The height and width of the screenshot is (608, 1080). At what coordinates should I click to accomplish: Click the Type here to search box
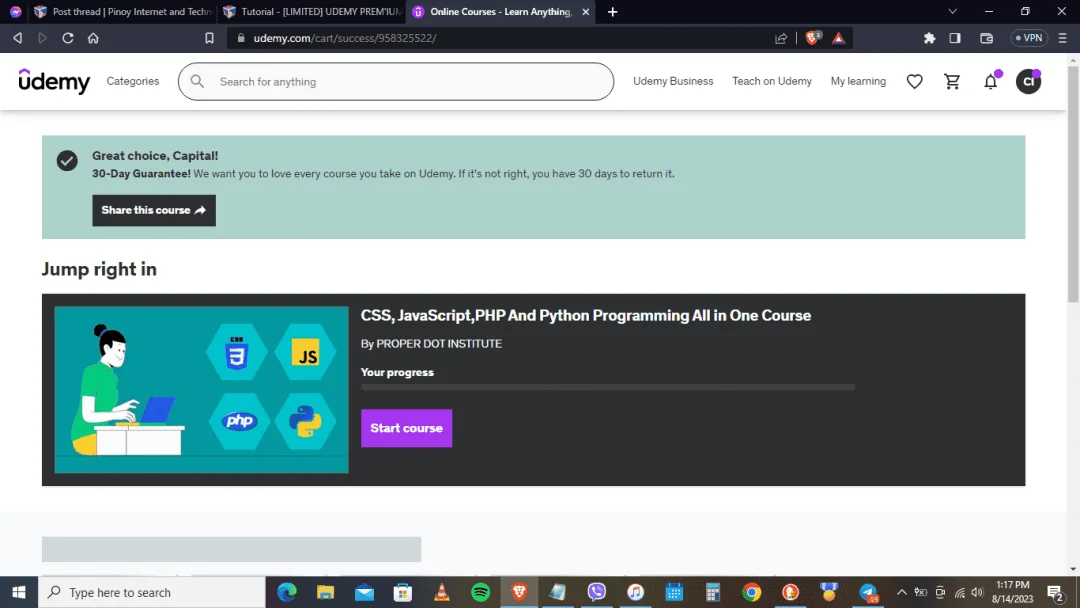click(x=152, y=592)
